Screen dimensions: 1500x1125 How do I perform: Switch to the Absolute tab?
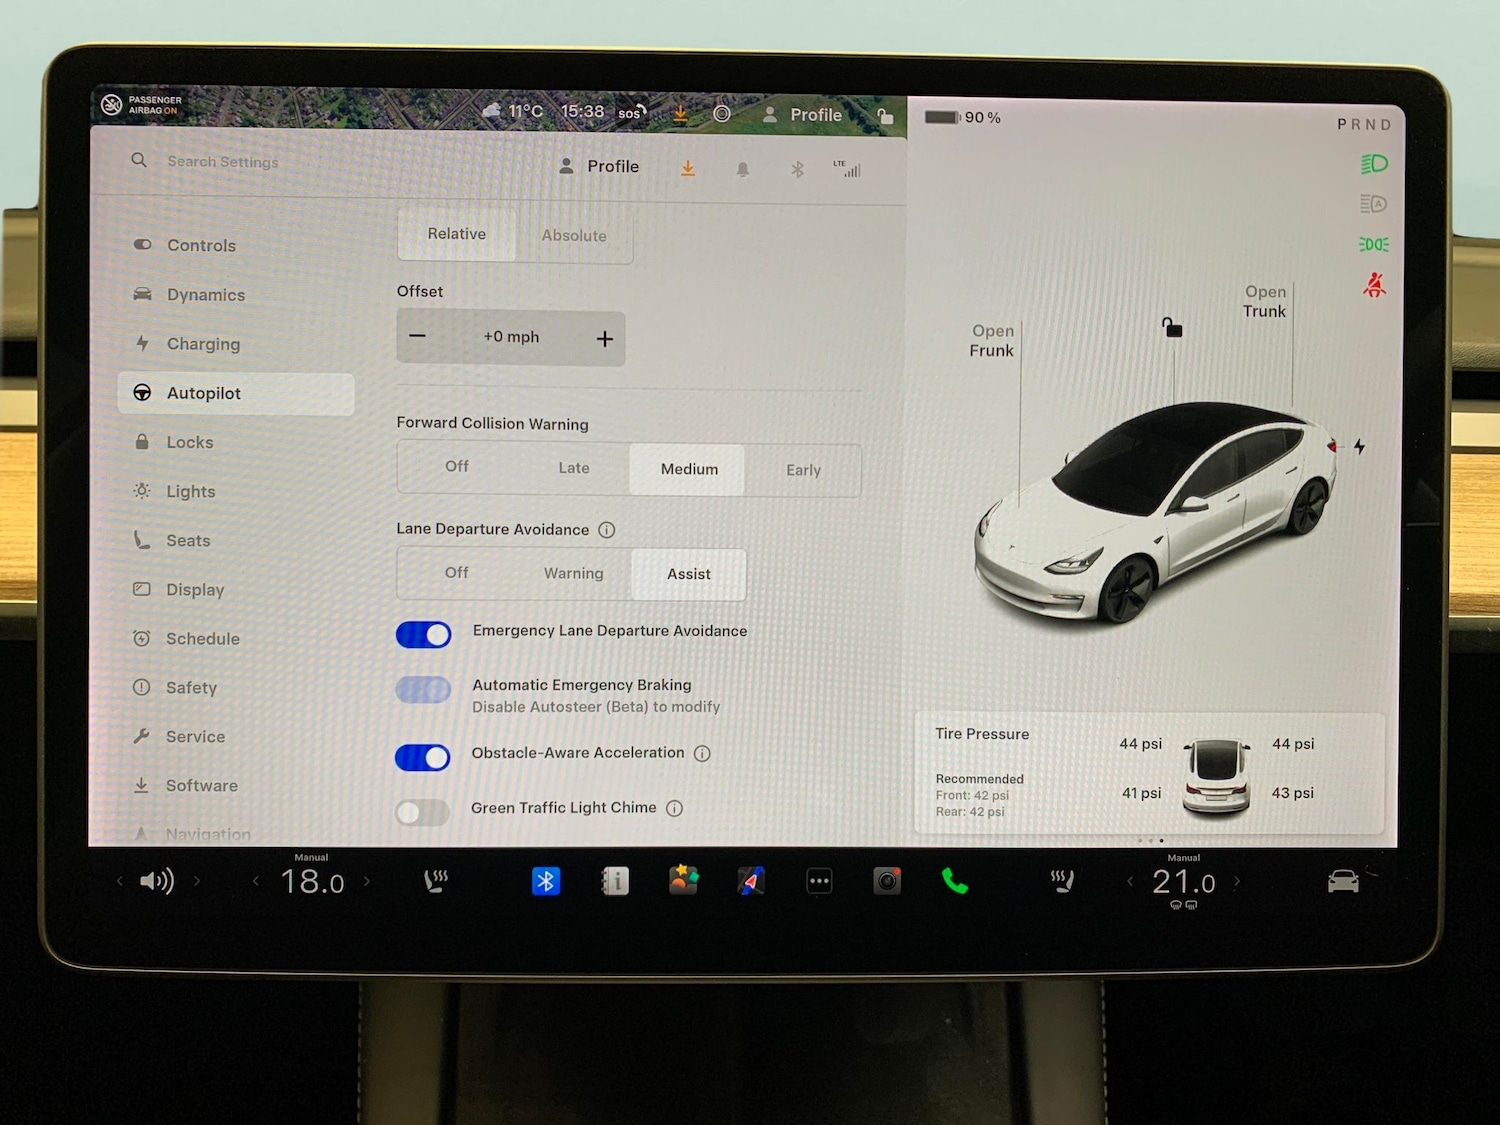click(574, 236)
